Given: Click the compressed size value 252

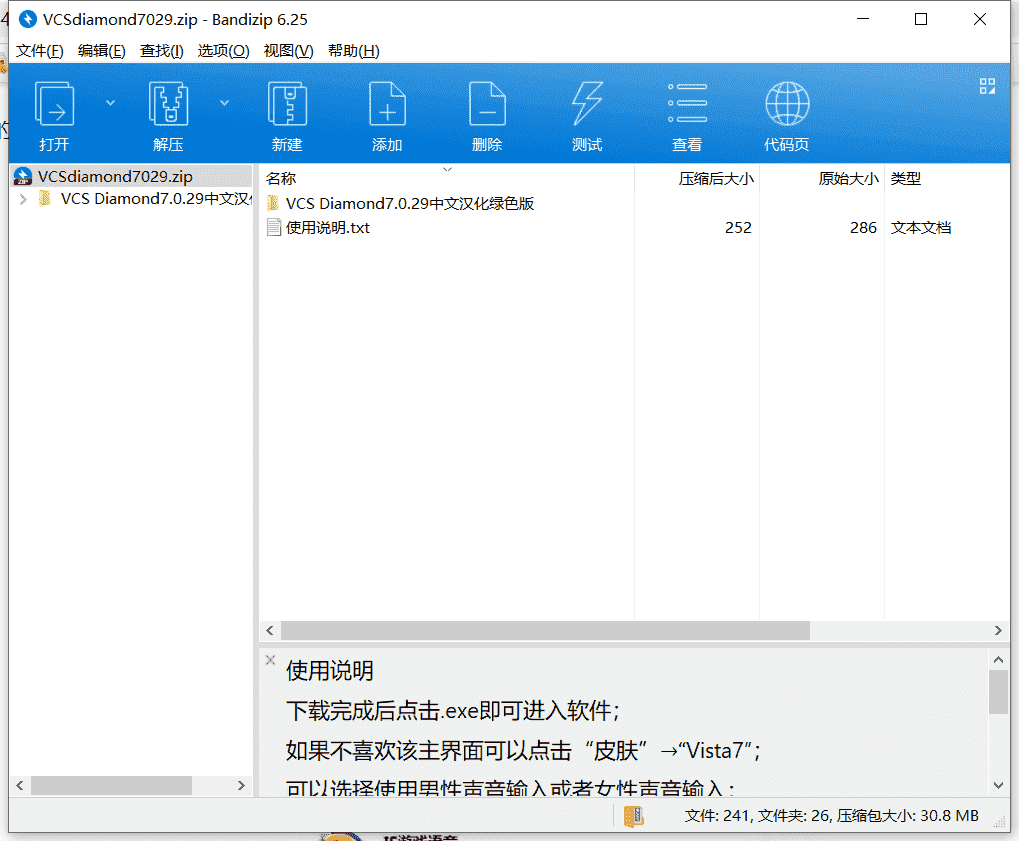Looking at the screenshot, I should [738, 227].
